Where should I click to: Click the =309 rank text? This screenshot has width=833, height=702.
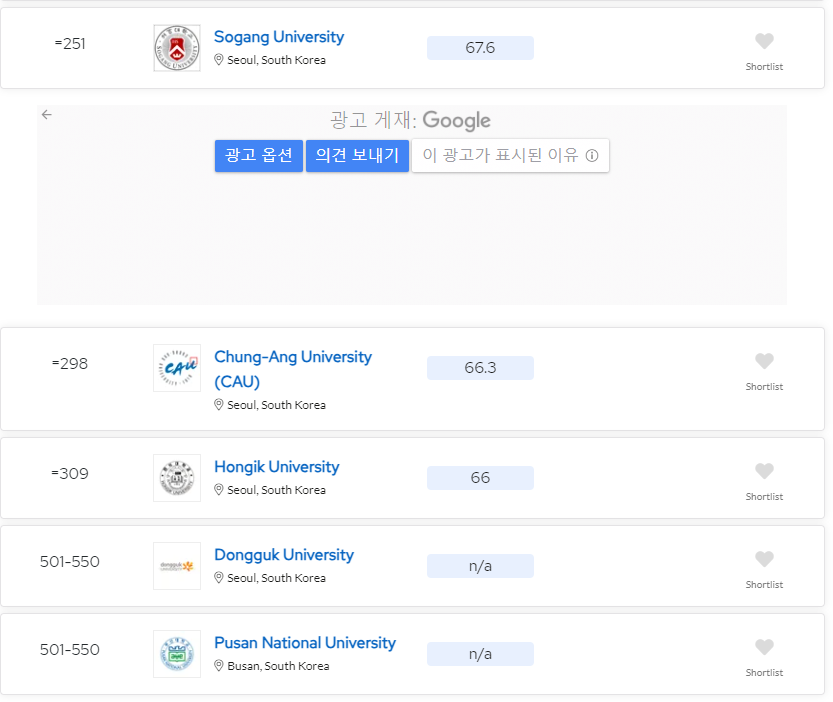click(70, 473)
